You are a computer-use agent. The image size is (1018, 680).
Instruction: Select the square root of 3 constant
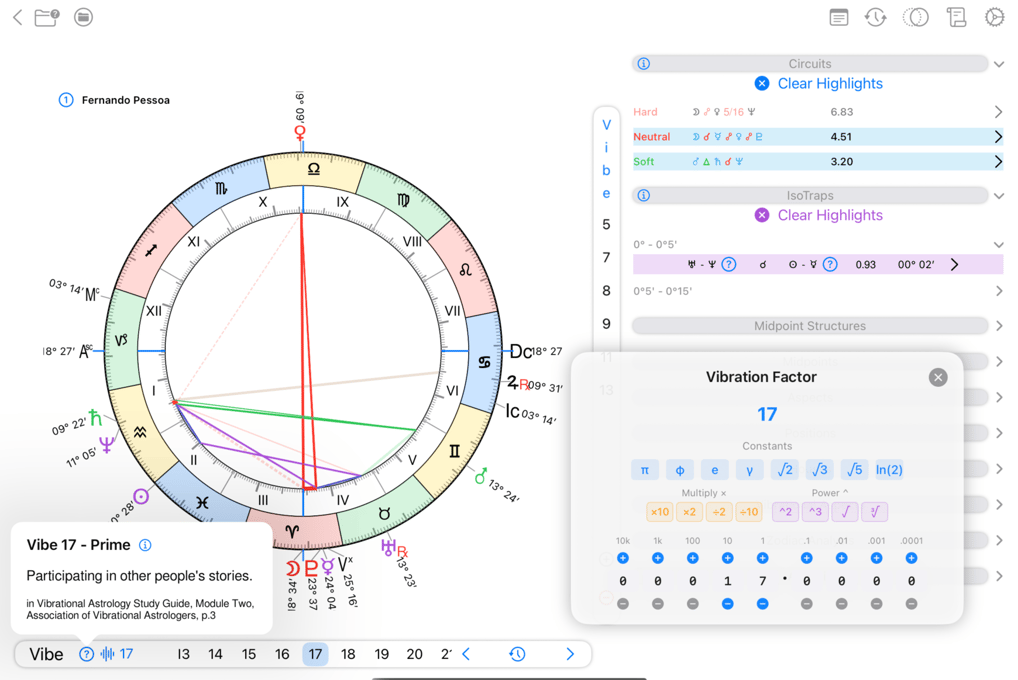(x=820, y=470)
